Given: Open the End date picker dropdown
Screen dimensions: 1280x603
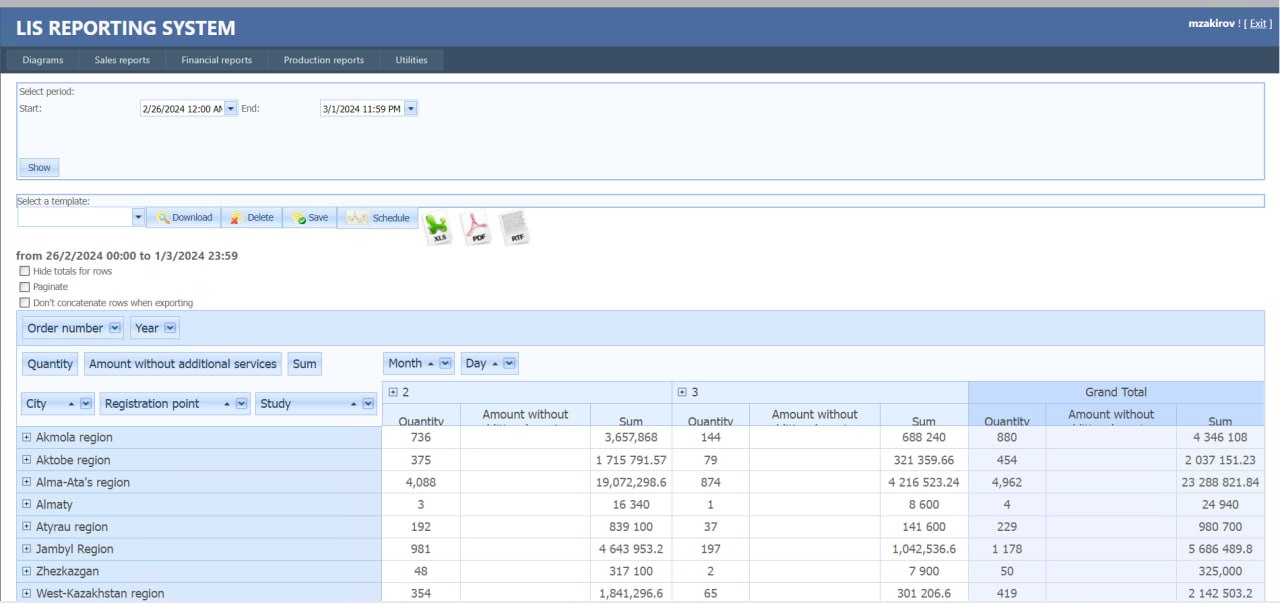Looking at the screenshot, I should pyautogui.click(x=411, y=108).
